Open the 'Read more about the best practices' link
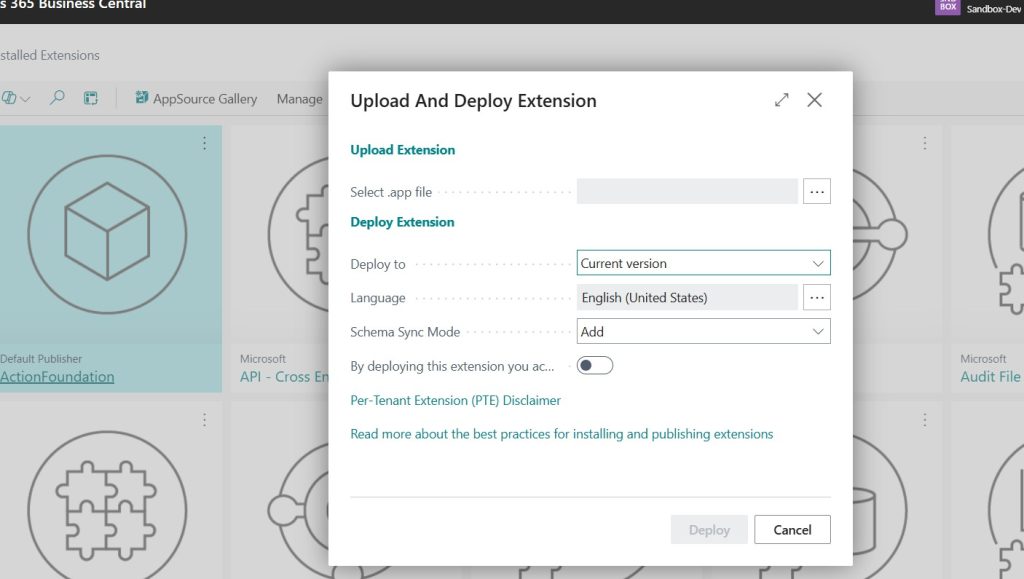This screenshot has width=1024, height=579. click(x=562, y=434)
